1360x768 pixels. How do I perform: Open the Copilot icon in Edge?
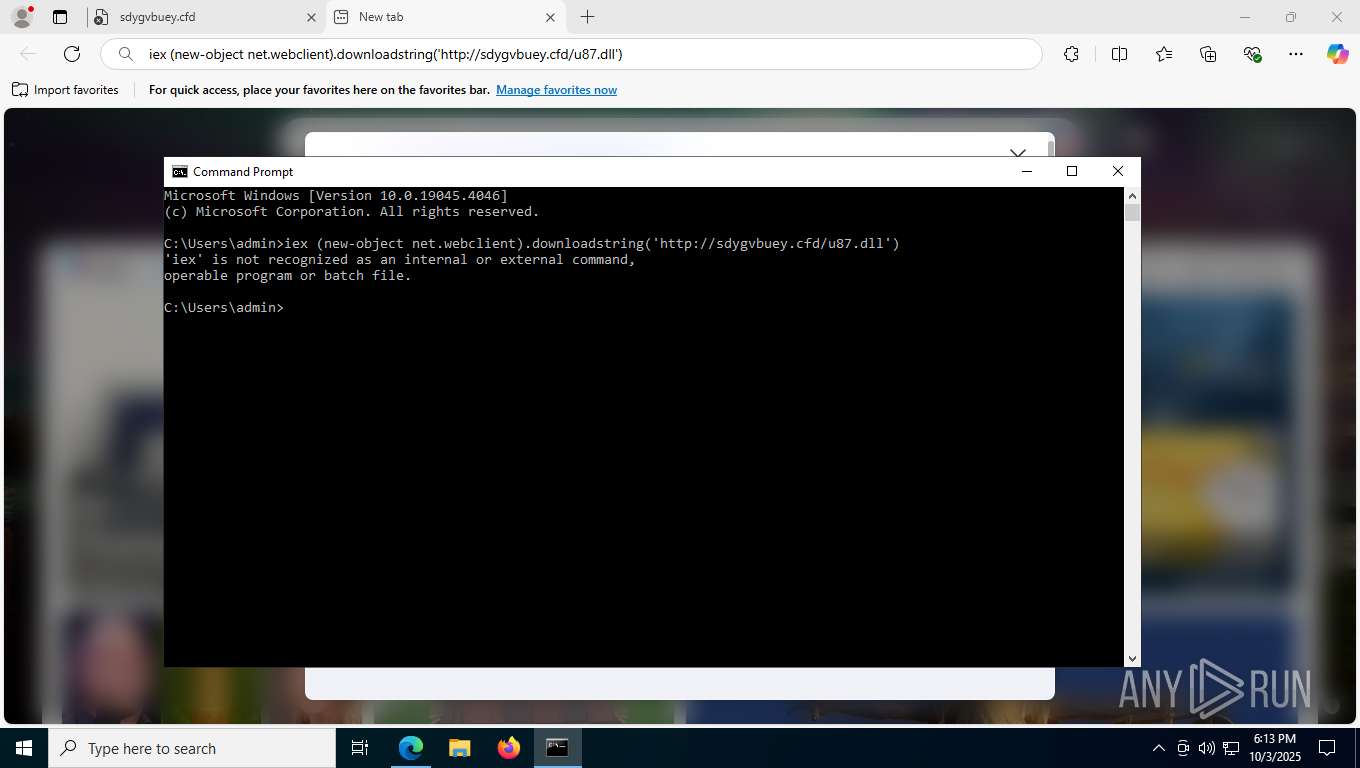(x=1337, y=54)
